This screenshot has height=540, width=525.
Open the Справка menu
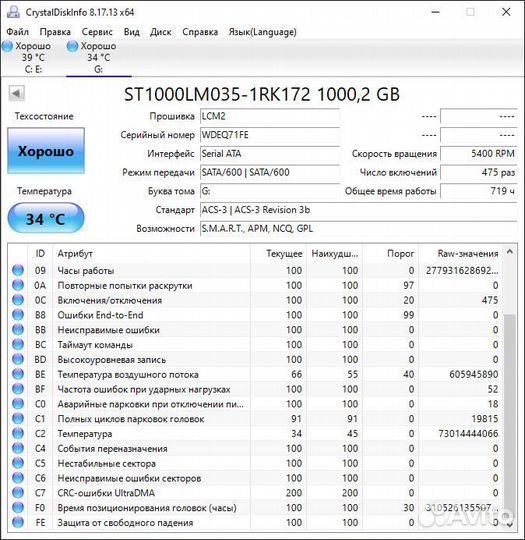click(200, 32)
